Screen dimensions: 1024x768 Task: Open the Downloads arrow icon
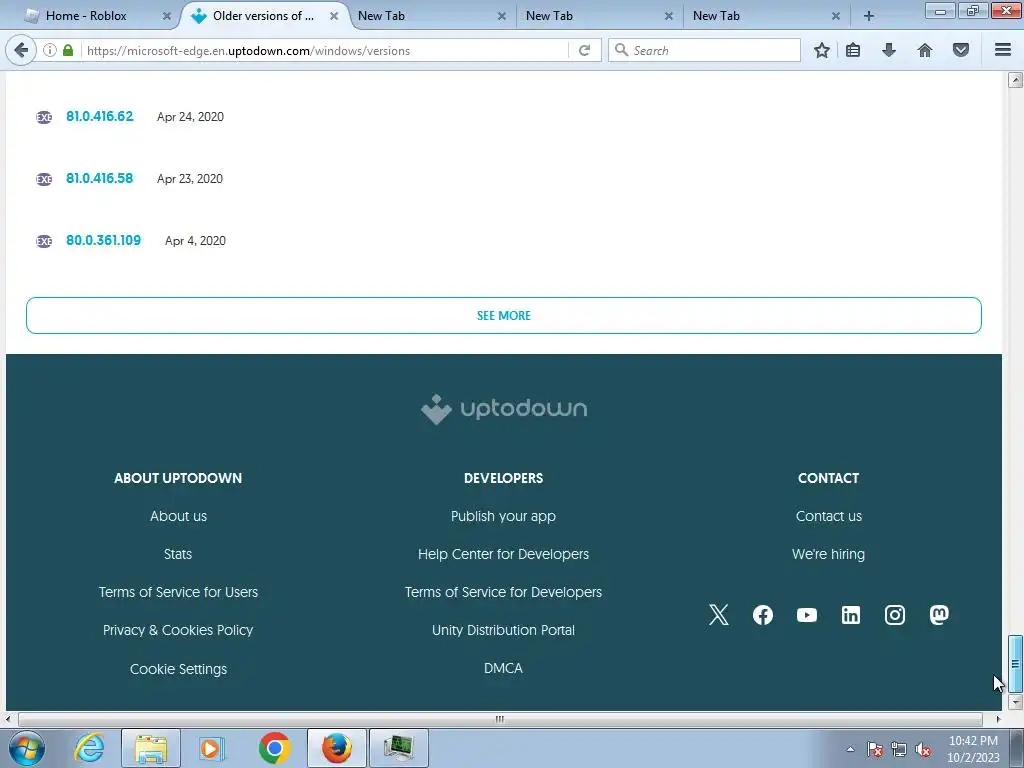point(889,50)
